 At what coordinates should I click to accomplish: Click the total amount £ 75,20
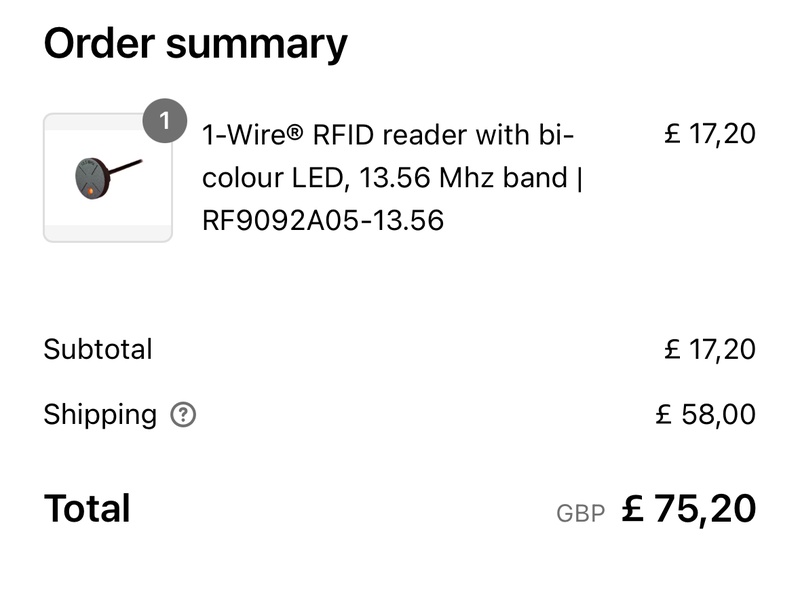689,509
